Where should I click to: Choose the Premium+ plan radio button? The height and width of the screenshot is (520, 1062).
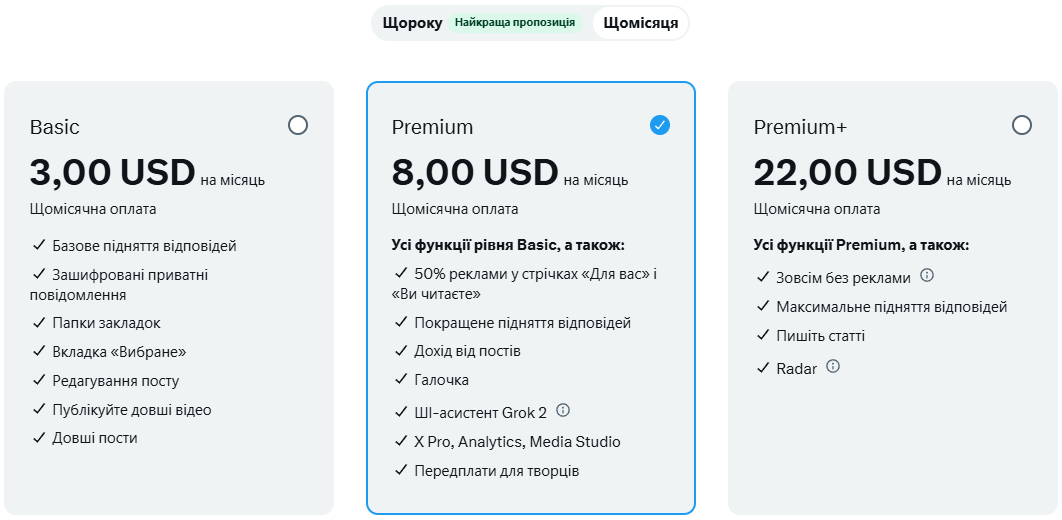coord(1021,125)
